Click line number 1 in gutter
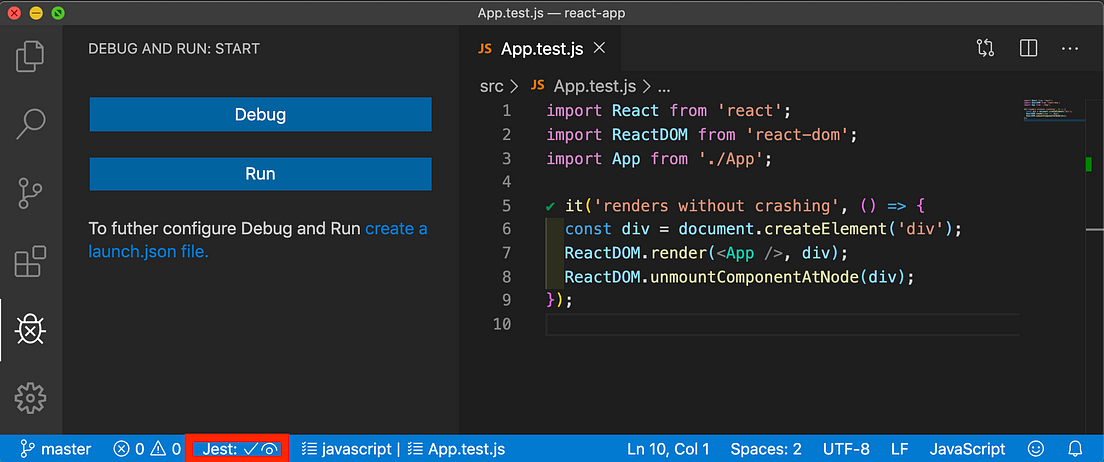 pyautogui.click(x=507, y=111)
